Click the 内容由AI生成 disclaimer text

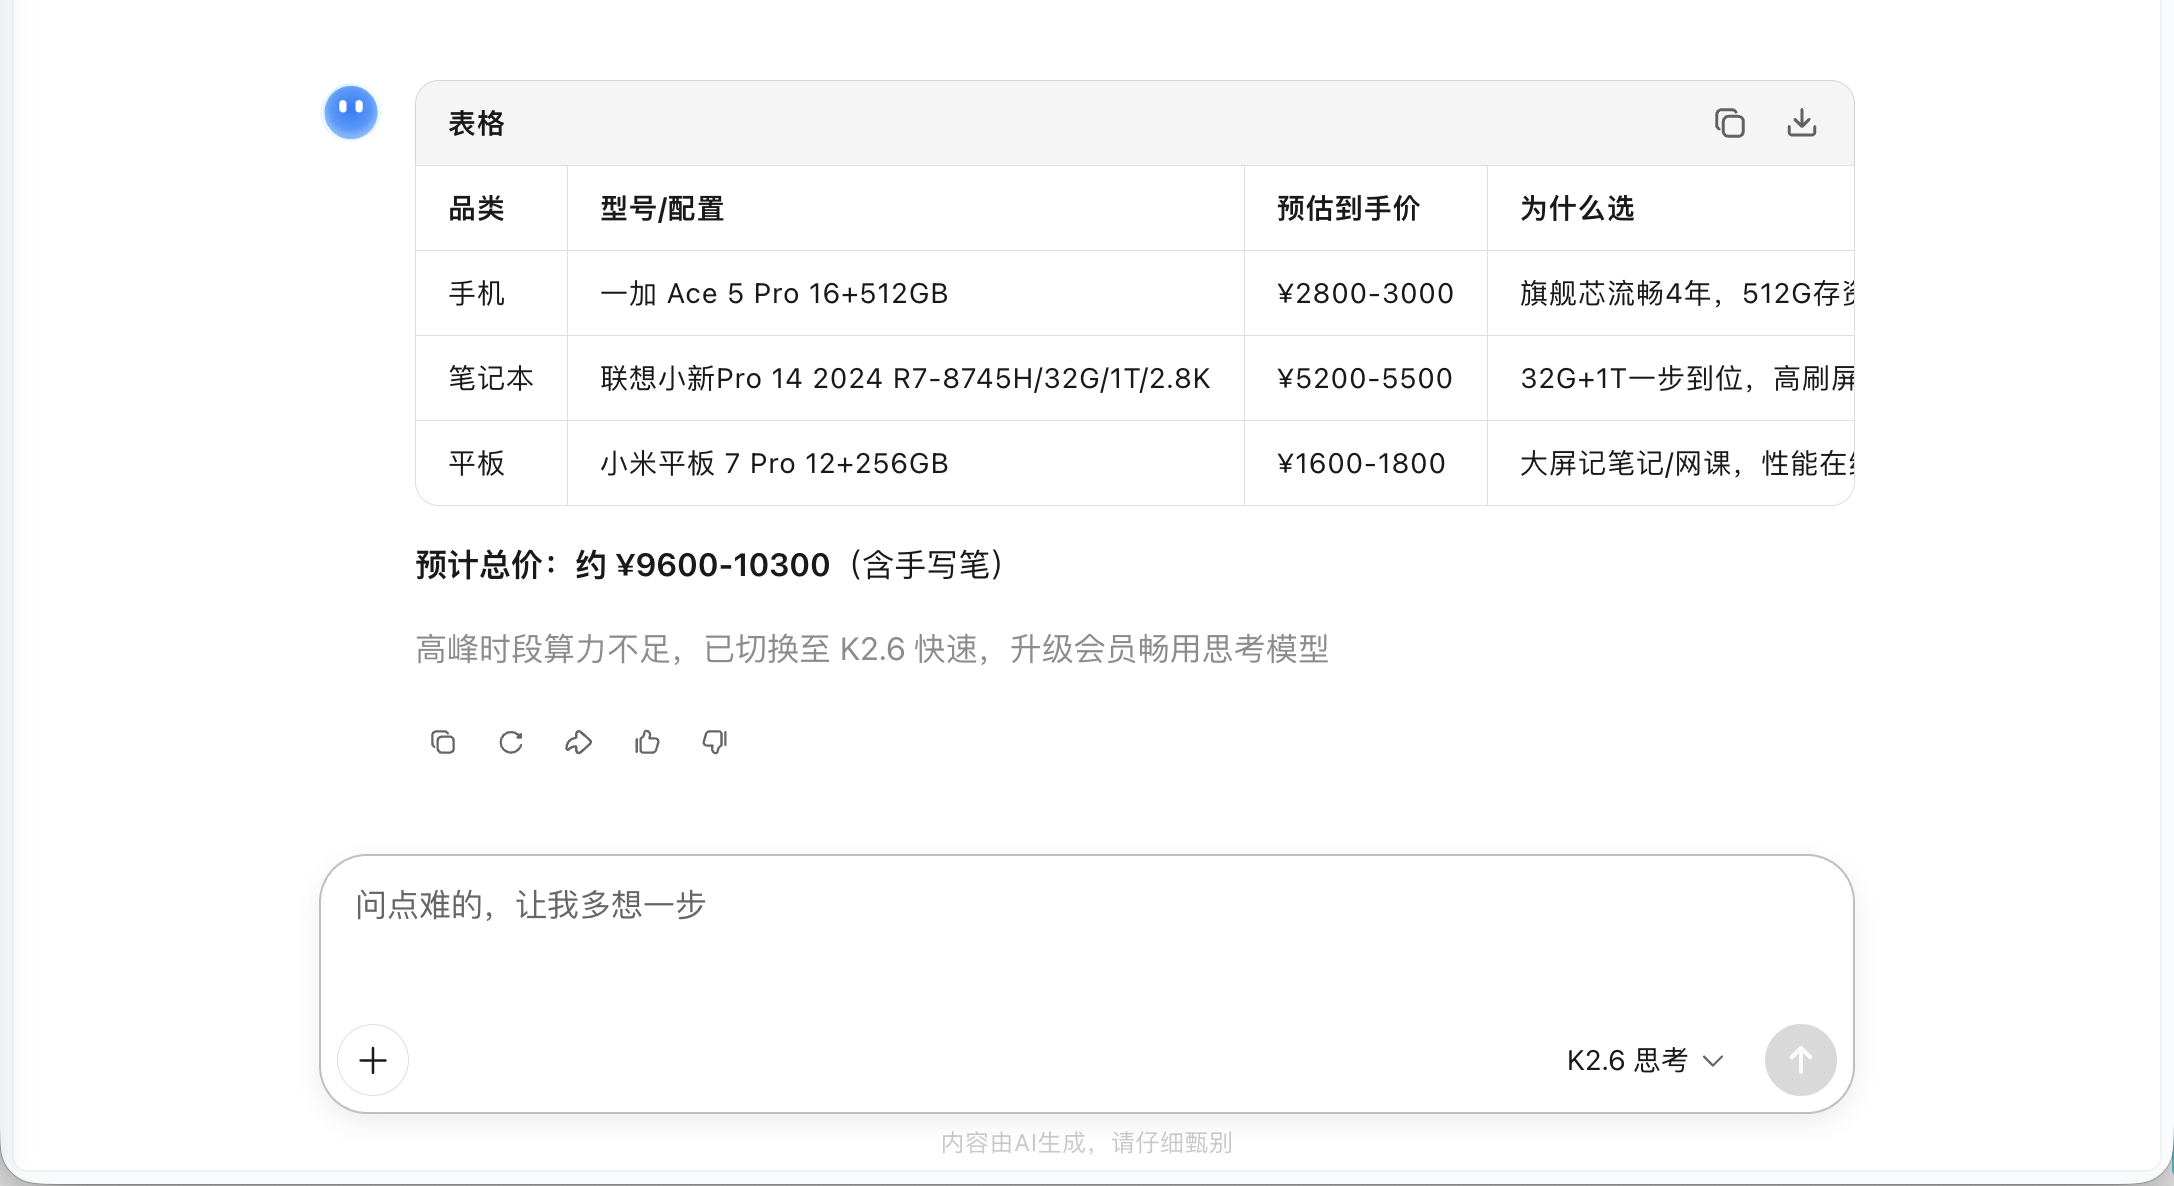1086,1142
